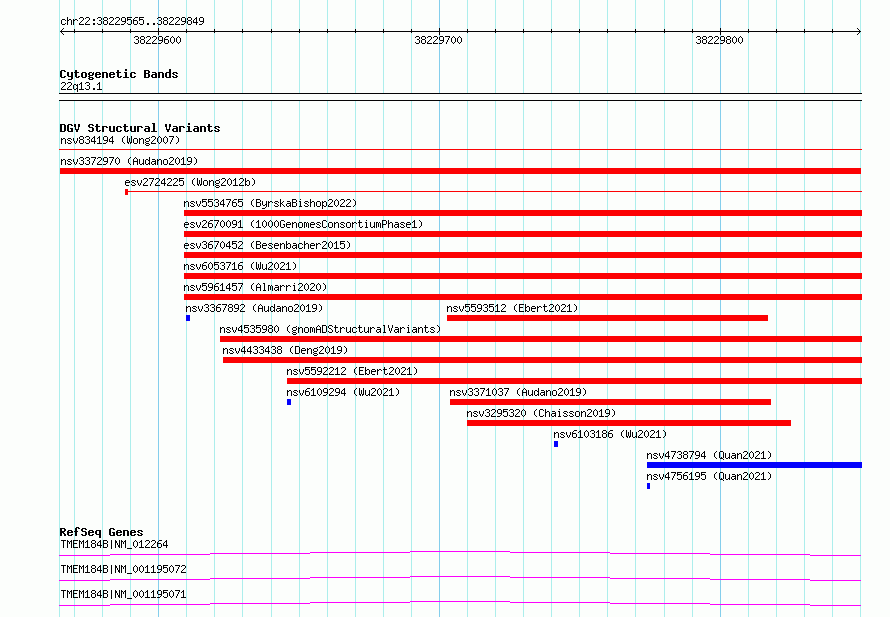Open nsv5961457 (Almarri2020) variant label
This screenshot has height=617, width=890.
click(x=255, y=287)
